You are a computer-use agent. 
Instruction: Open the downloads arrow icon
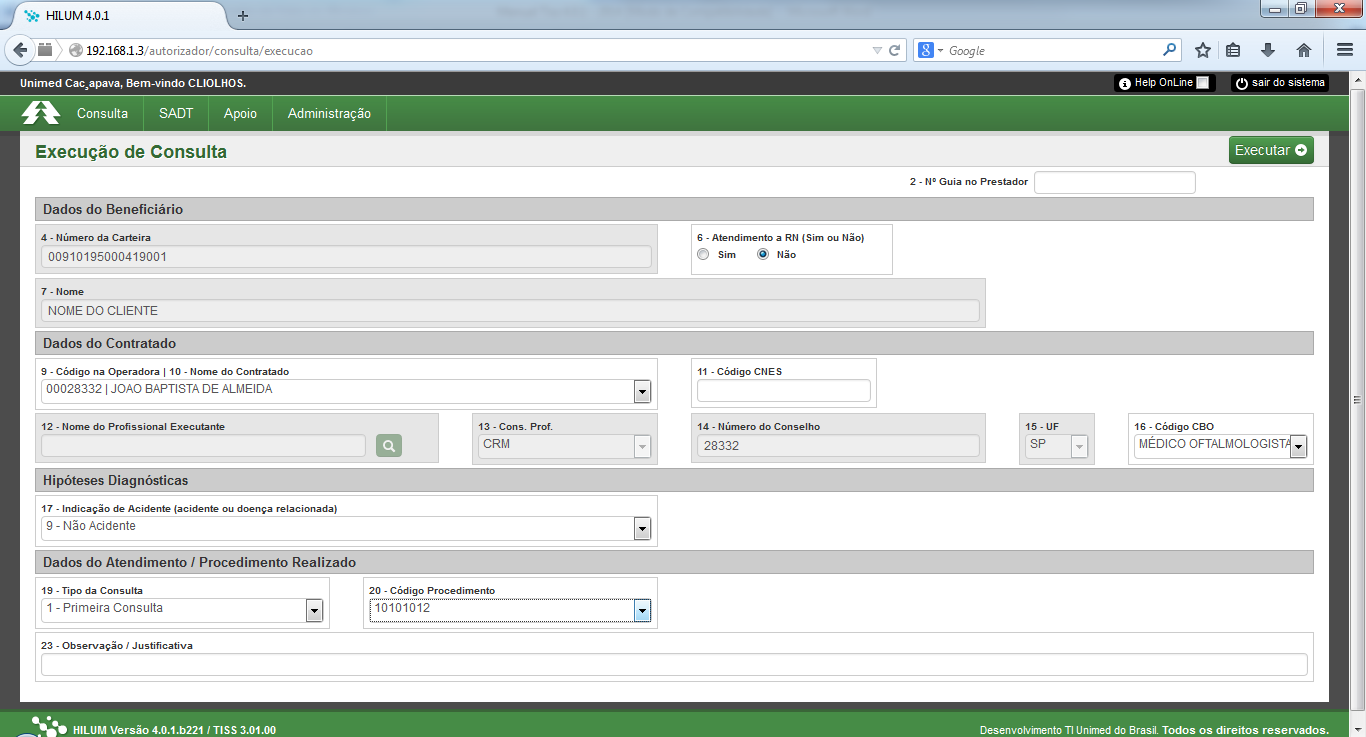pos(1268,50)
